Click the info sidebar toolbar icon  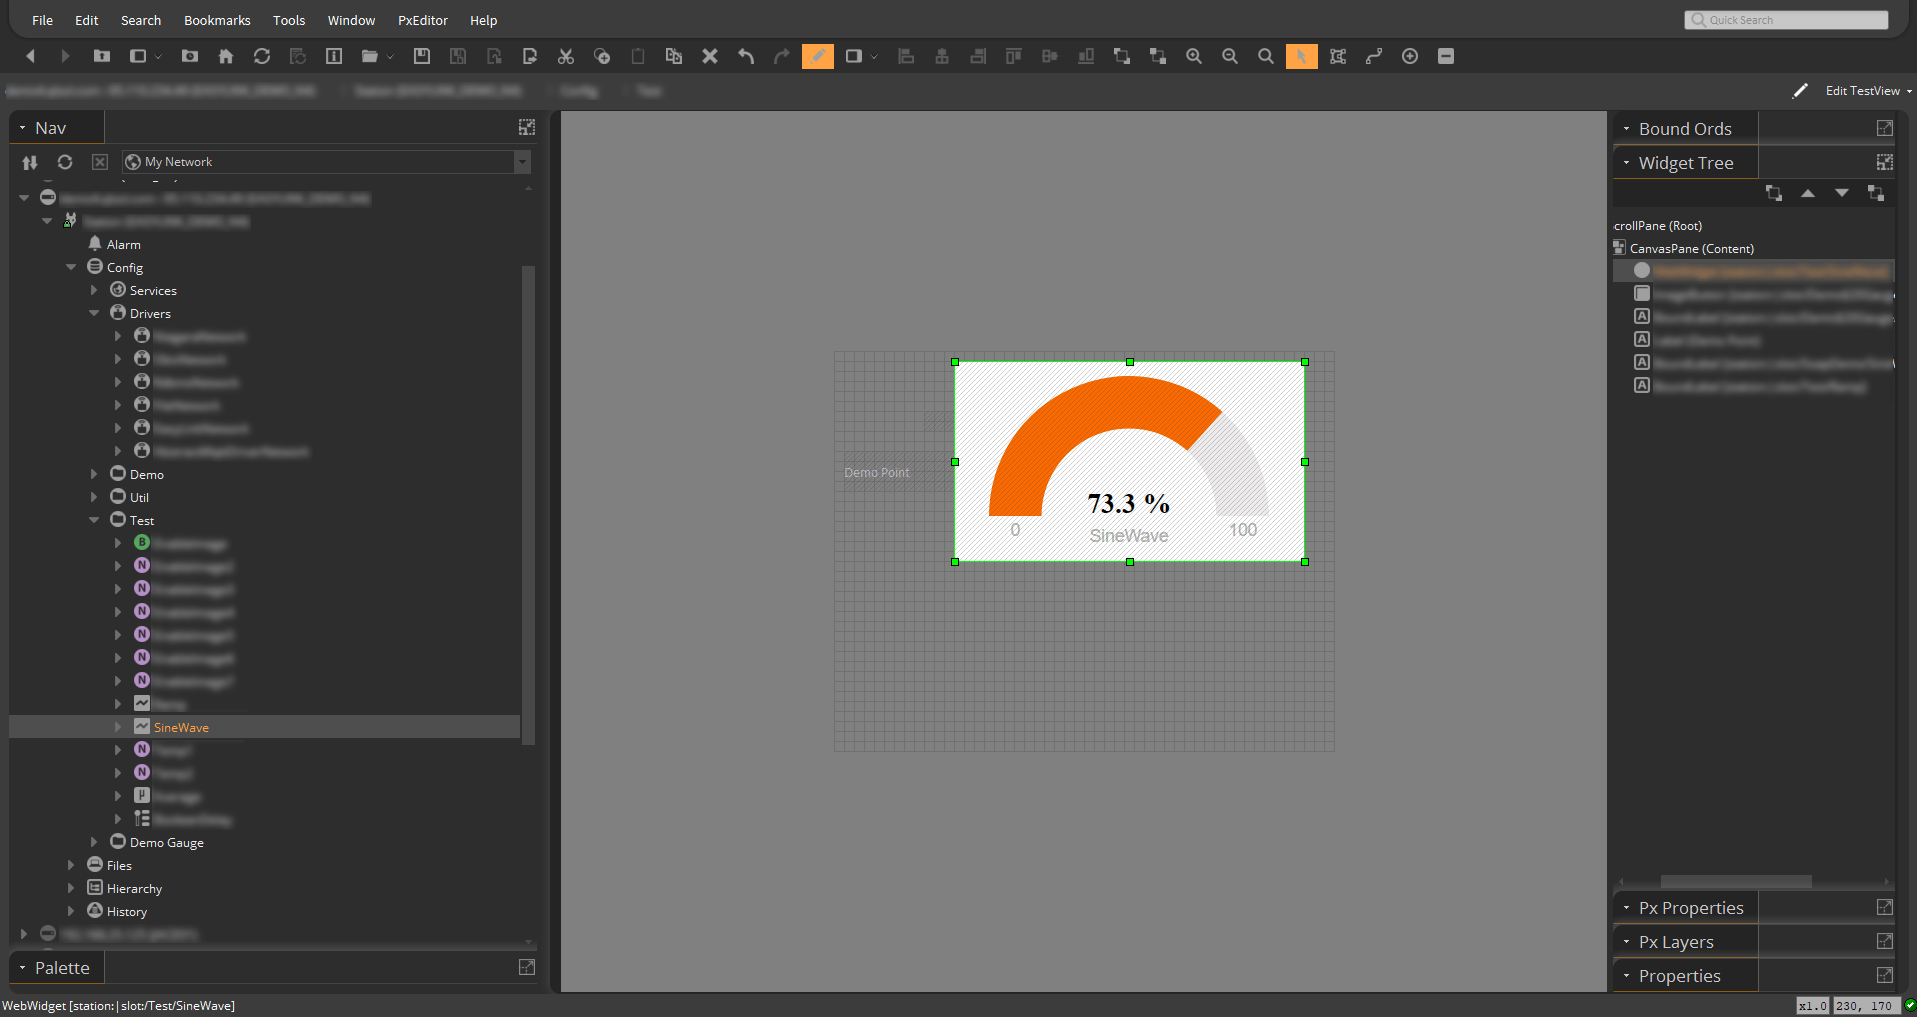point(334,56)
